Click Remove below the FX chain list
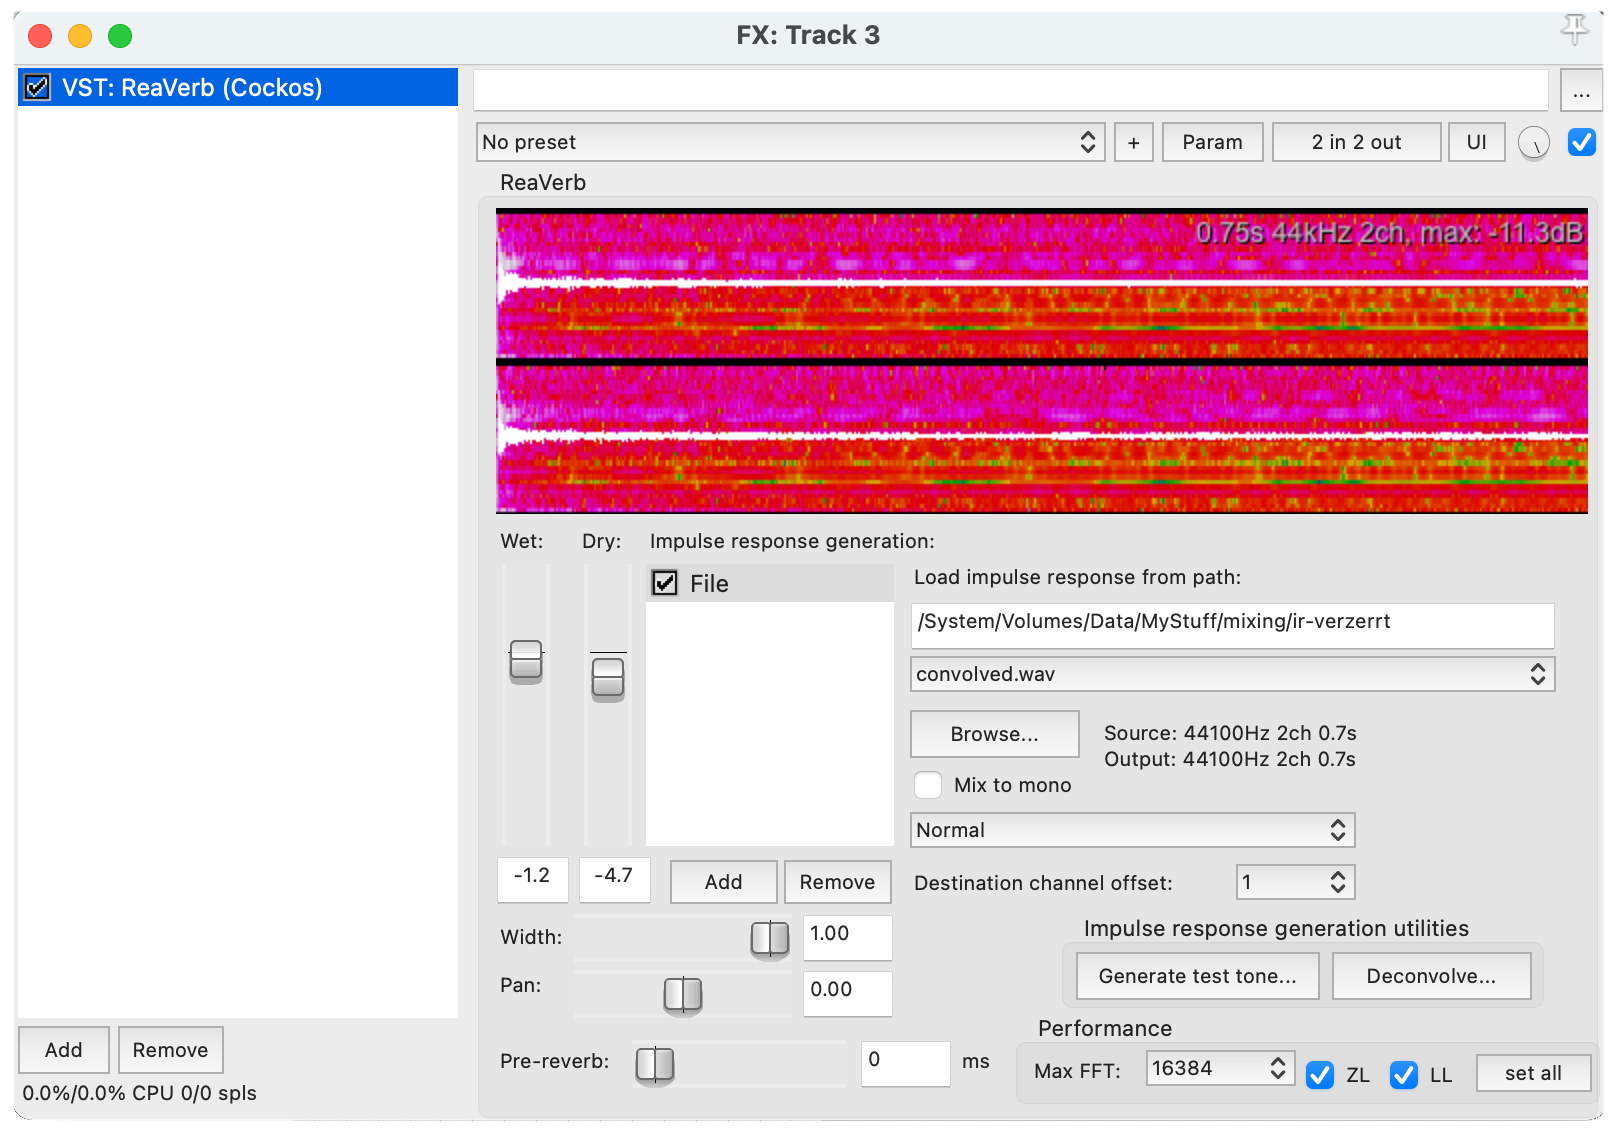This screenshot has height=1140, width=1616. pos(170,1050)
